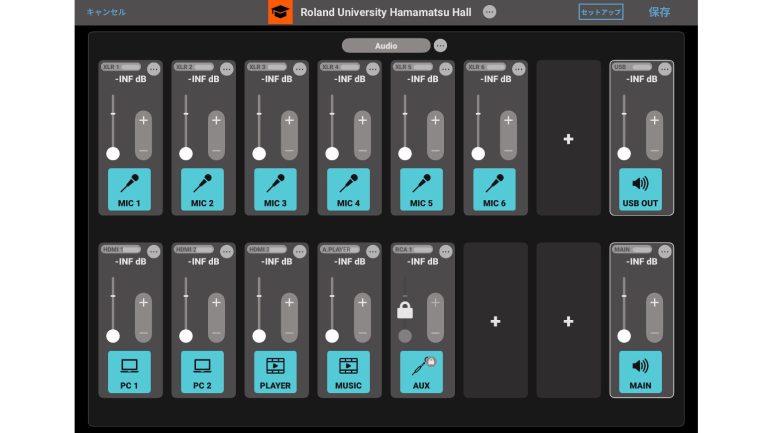Select the MUSIC player tile
Screen dimensions: 770x433
pos(348,372)
